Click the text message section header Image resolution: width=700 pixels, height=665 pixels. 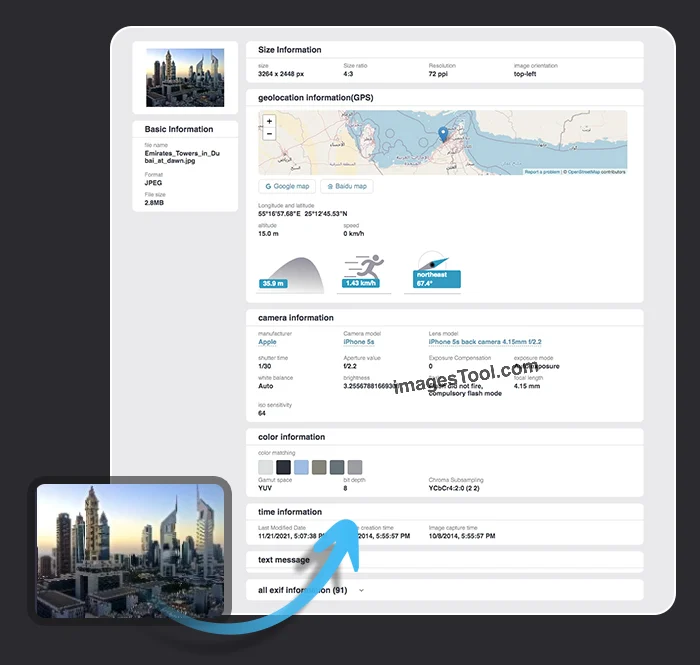point(284,560)
